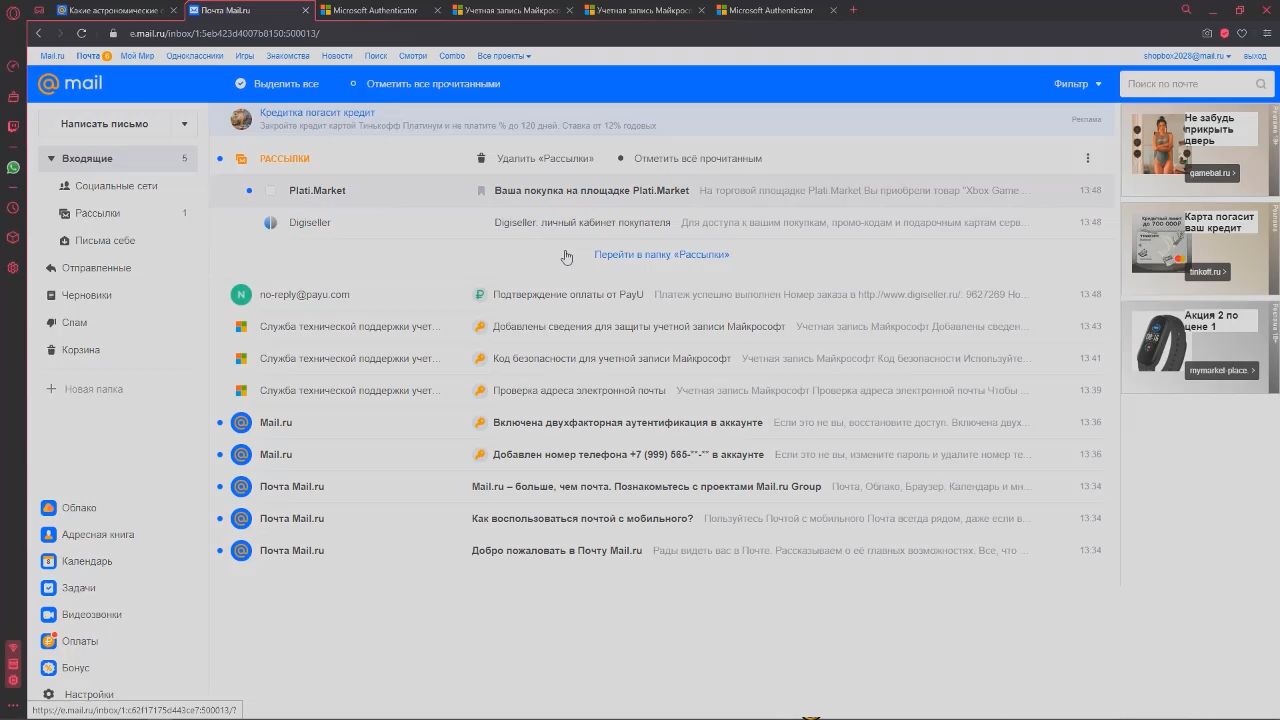The height and width of the screenshot is (720, 1280).
Task: Open the Одноклассники portal menu item
Action: click(x=195, y=56)
